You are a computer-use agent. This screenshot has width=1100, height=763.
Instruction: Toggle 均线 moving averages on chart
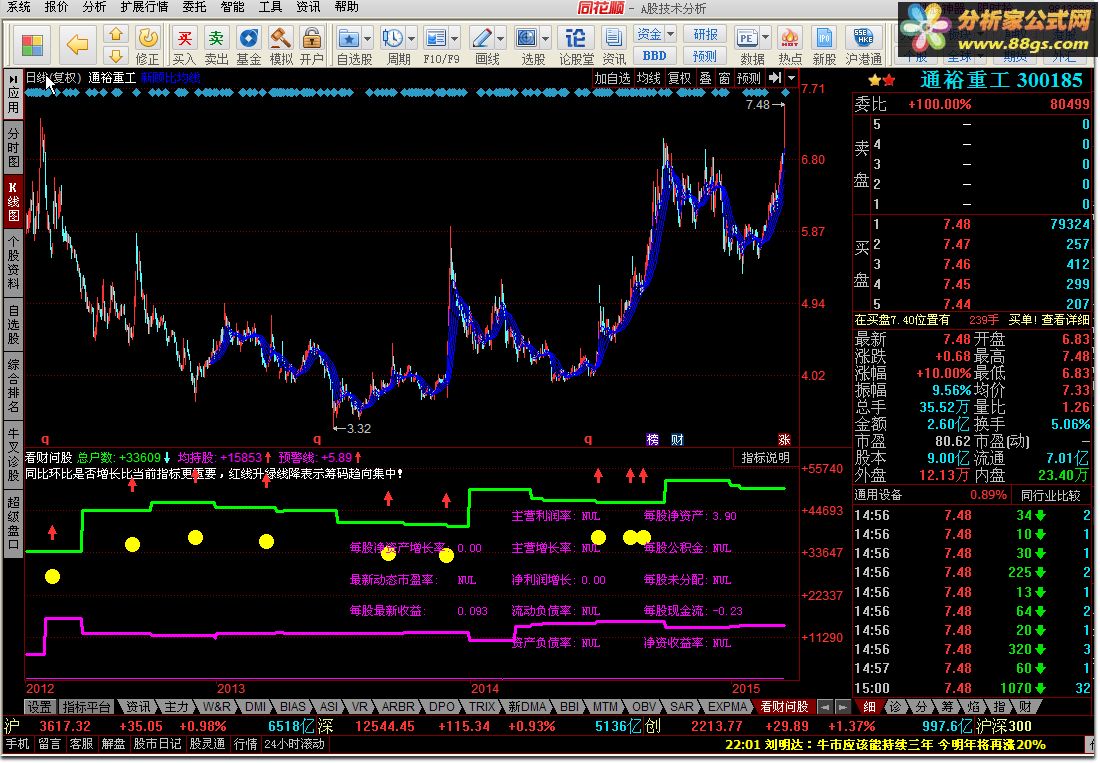tap(649, 79)
